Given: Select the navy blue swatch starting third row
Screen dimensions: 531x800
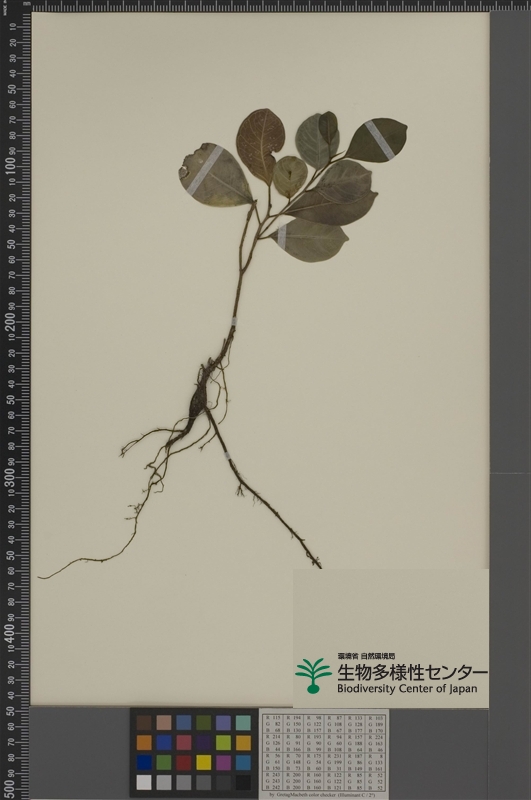Looking at the screenshot, I should coord(144,762).
